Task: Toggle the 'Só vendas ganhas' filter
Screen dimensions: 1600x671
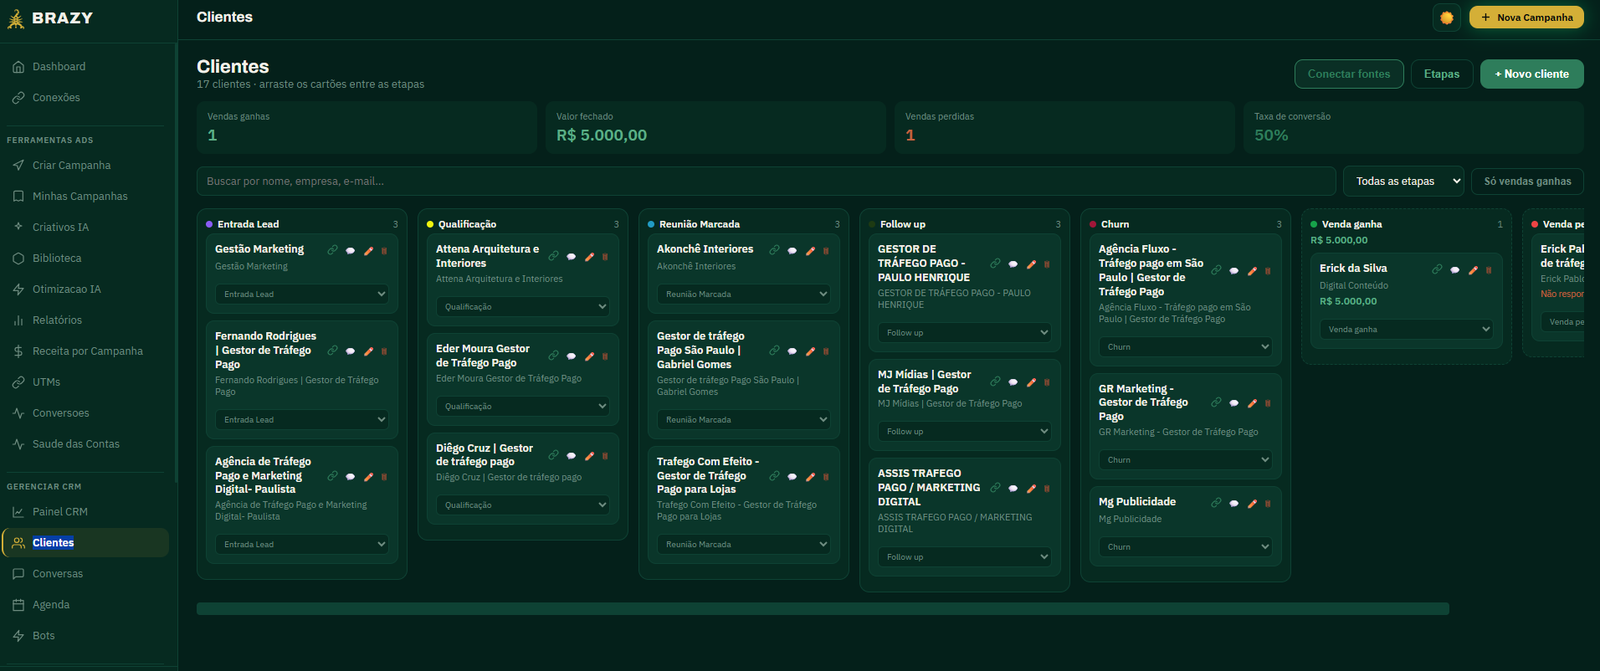Action: [1527, 181]
